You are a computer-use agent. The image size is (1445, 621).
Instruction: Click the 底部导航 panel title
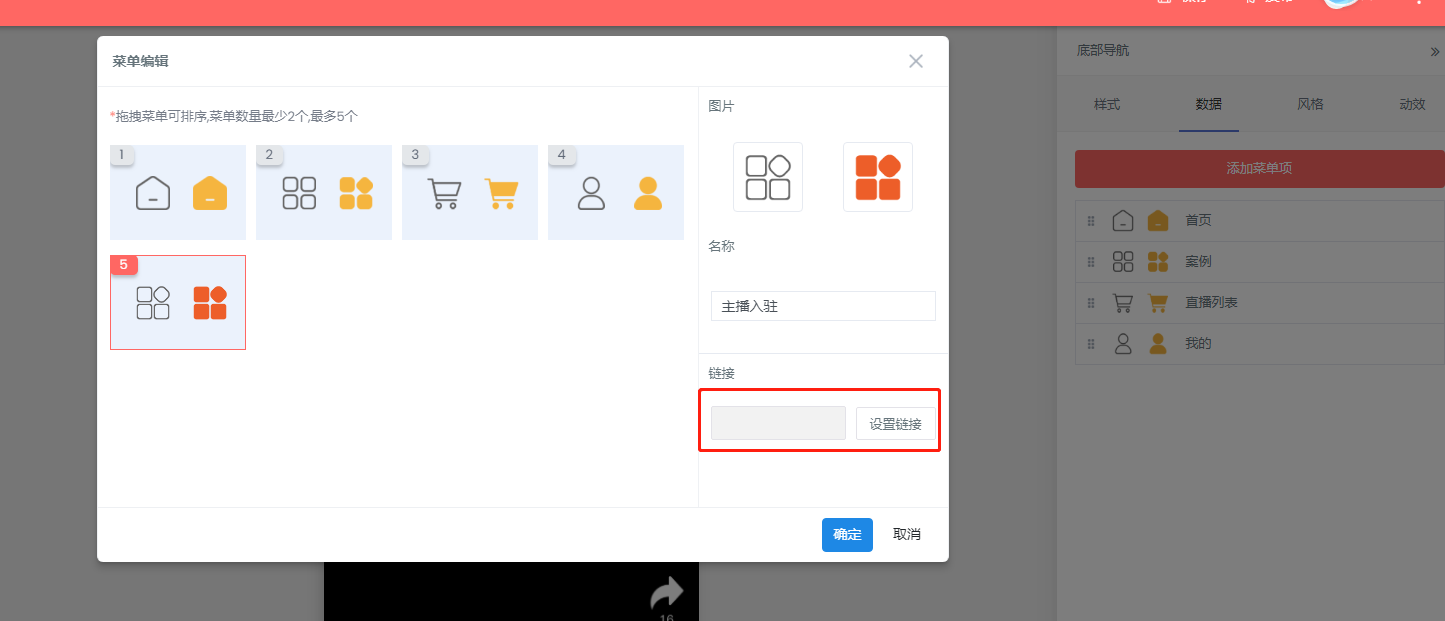tap(1103, 50)
